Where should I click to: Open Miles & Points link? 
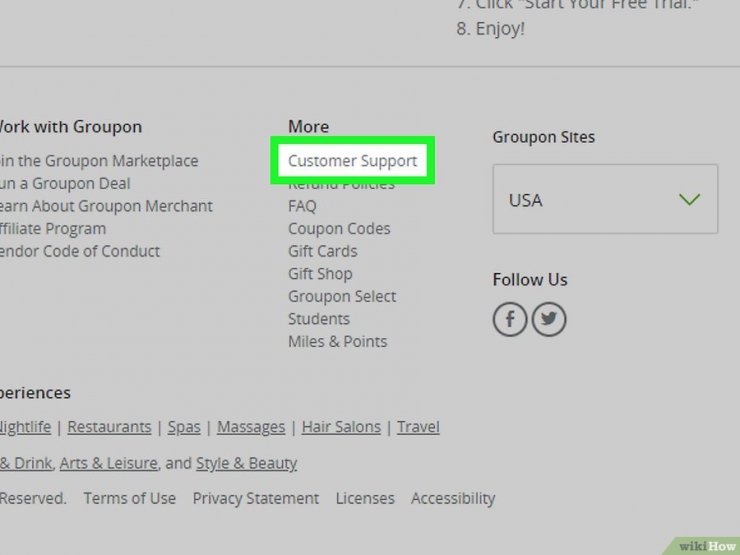click(x=338, y=342)
